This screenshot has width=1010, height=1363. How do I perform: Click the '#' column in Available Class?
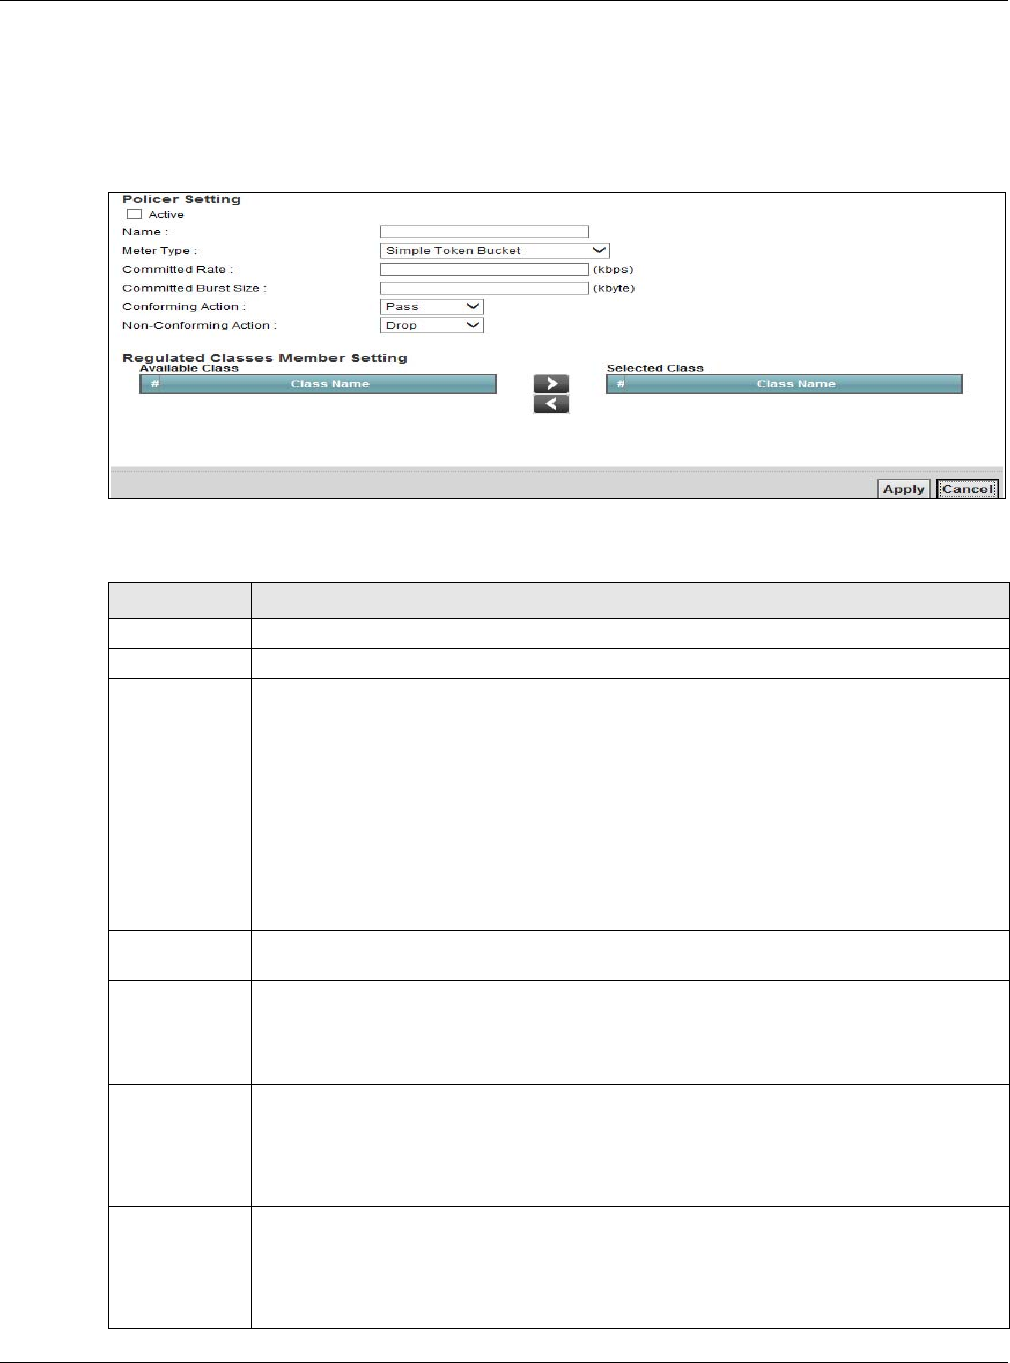155,384
